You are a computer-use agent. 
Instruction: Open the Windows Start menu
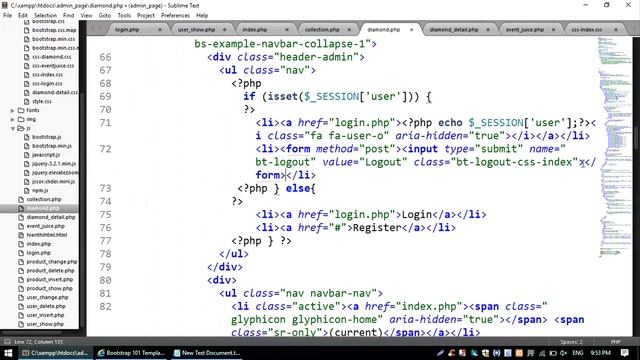(8, 353)
